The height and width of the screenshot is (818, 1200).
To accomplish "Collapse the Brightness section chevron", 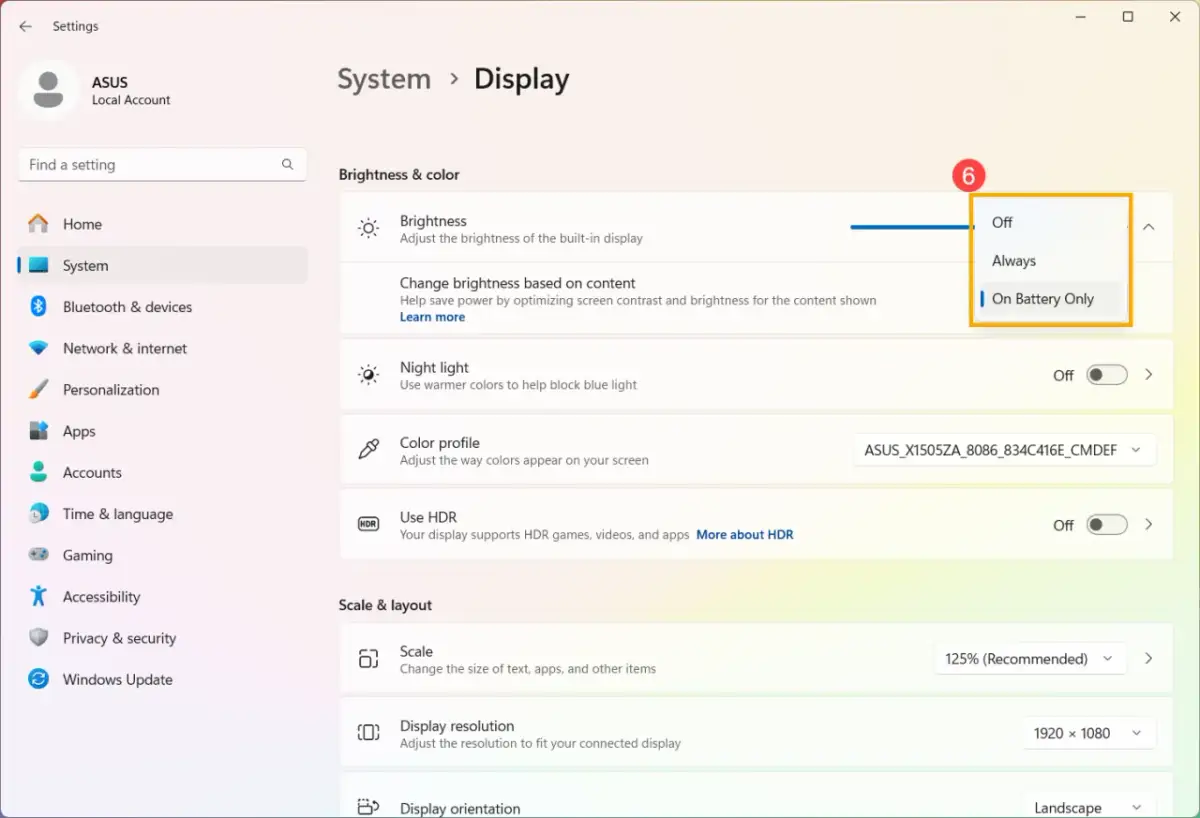I will tap(1148, 227).
